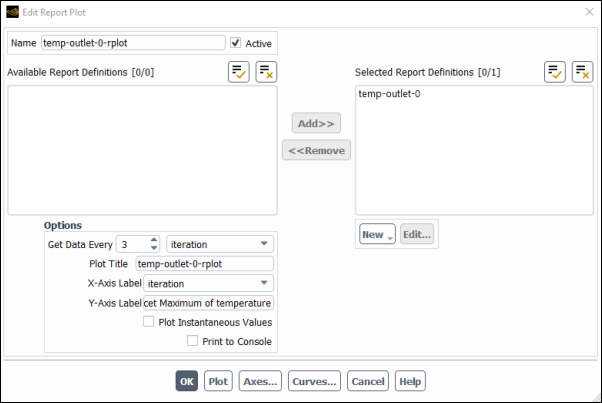Click the Plot button
Image resolution: width=602 pixels, height=403 pixels.
coord(218,381)
